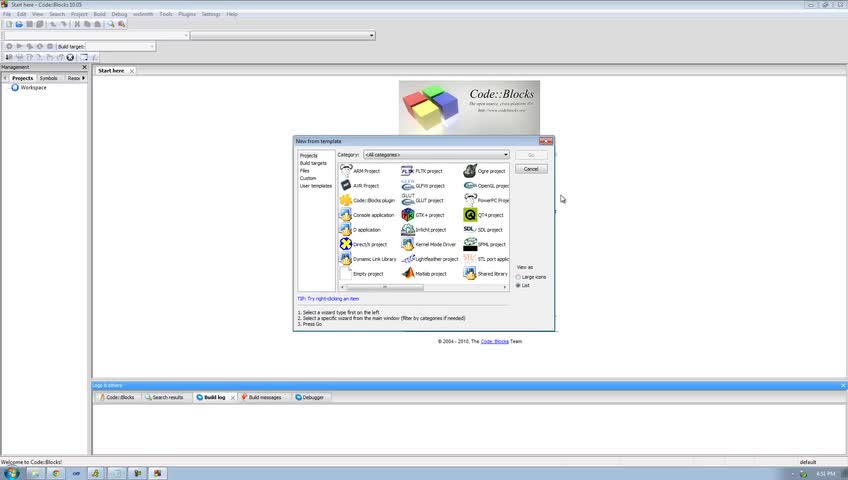Select User templates wizard type
Screen dimensions: 848x480
[316, 186]
